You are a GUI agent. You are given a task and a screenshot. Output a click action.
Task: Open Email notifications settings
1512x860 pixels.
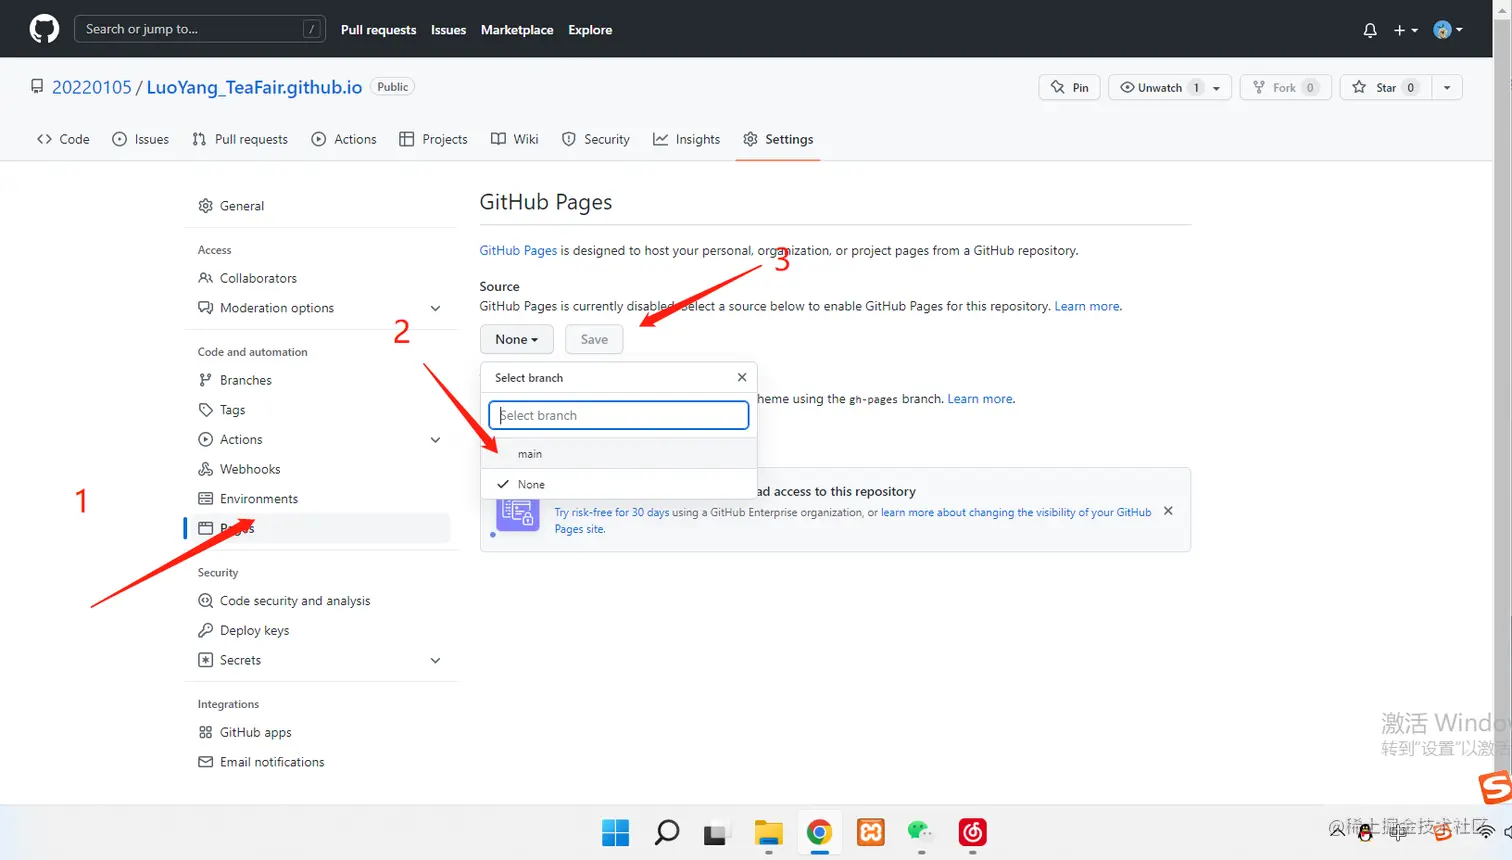(x=272, y=762)
